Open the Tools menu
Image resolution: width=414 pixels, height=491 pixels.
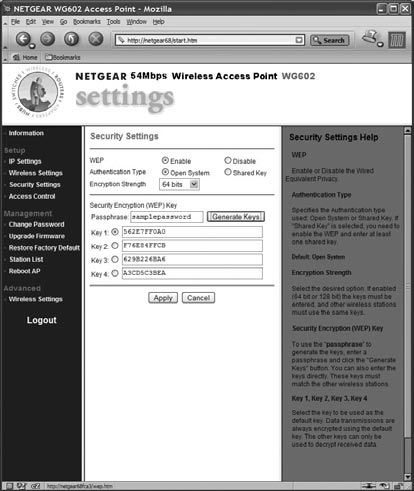pyautogui.click(x=113, y=22)
